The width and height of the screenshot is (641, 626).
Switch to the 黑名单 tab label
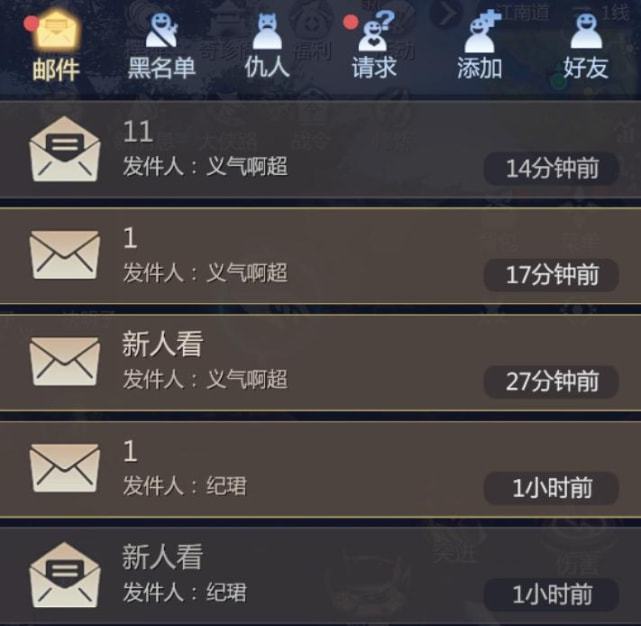pos(161,67)
